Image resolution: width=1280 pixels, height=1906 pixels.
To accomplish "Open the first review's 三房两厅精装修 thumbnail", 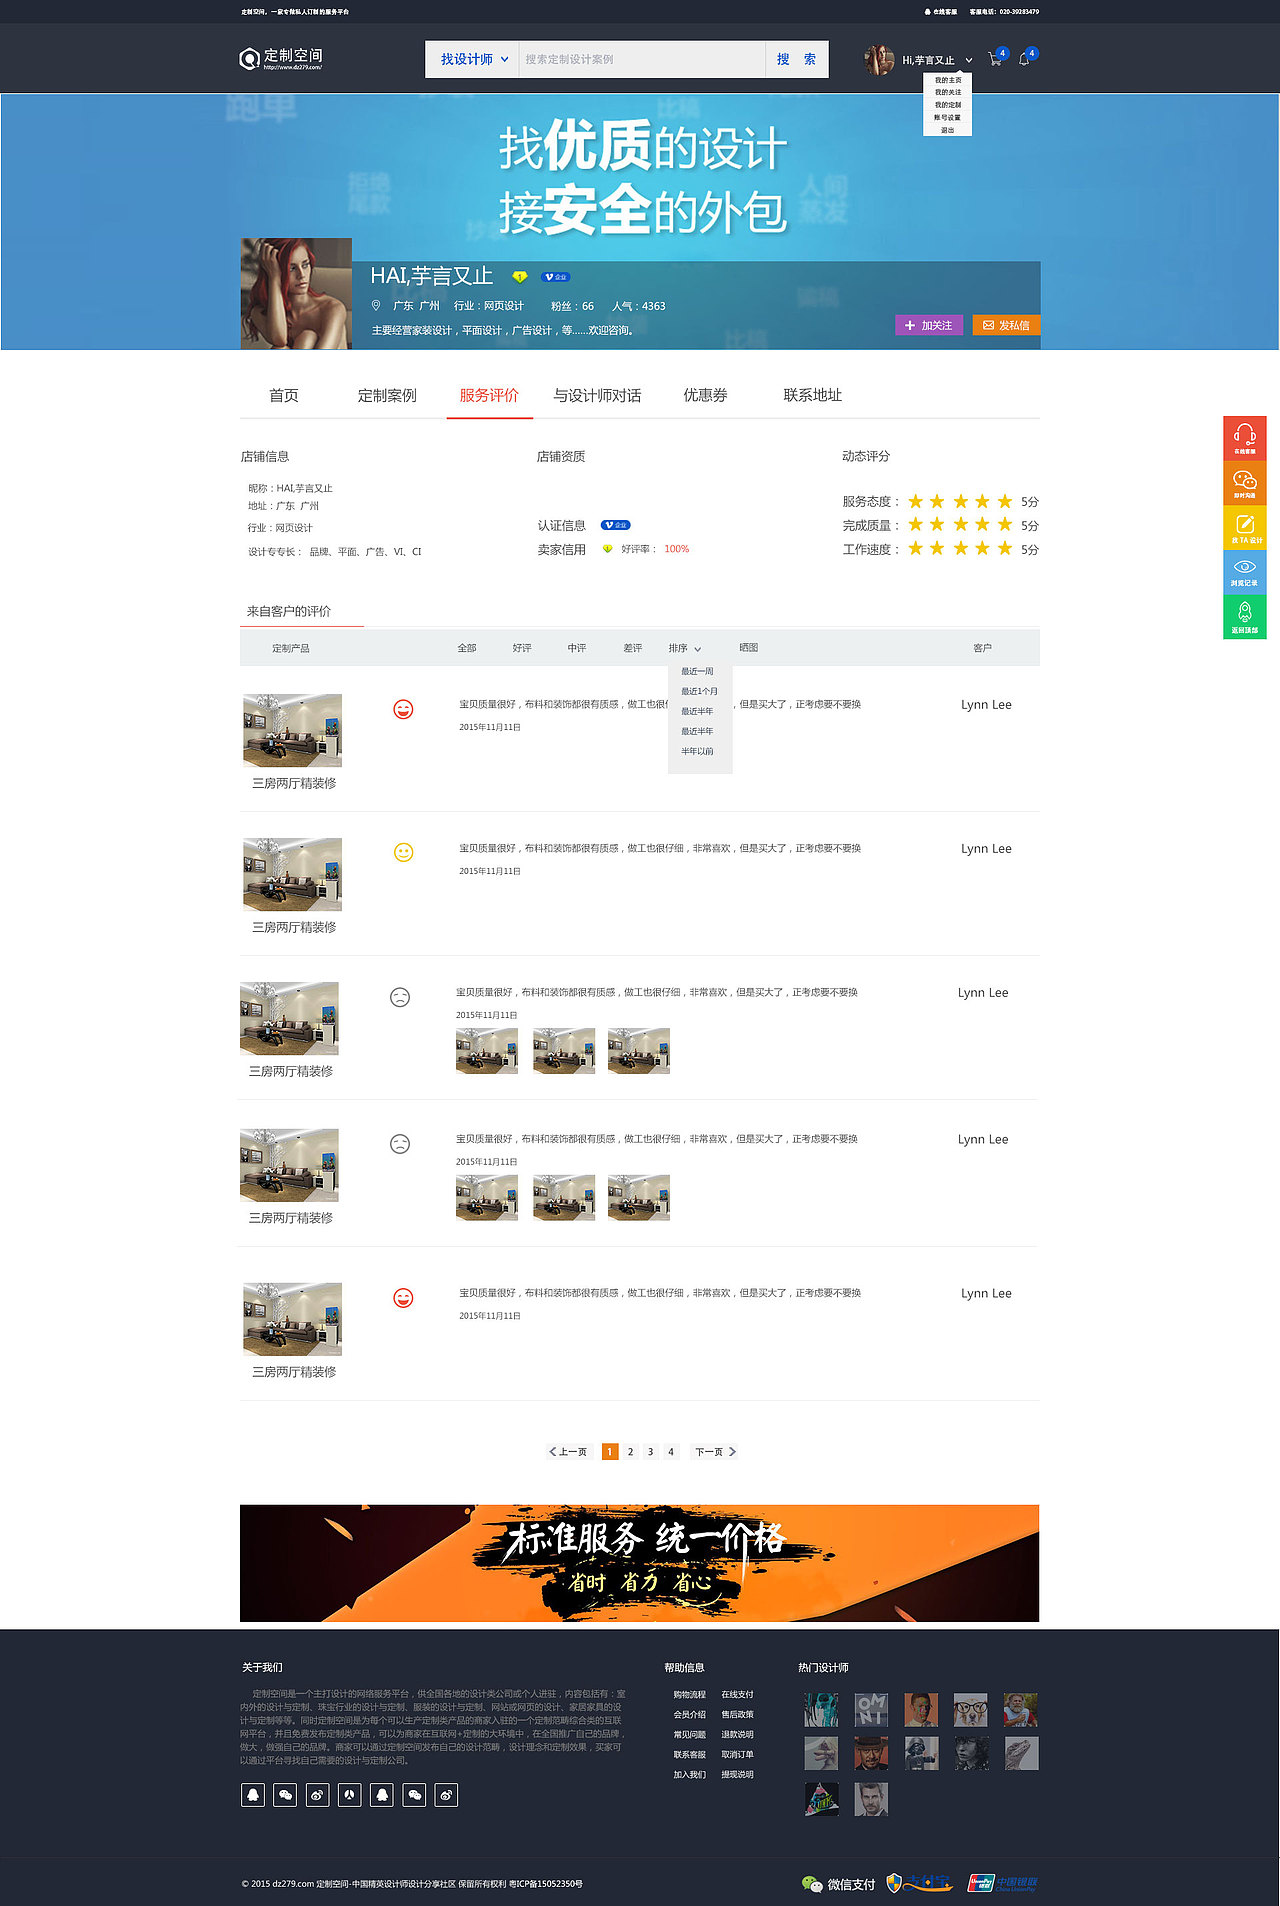I will [293, 731].
